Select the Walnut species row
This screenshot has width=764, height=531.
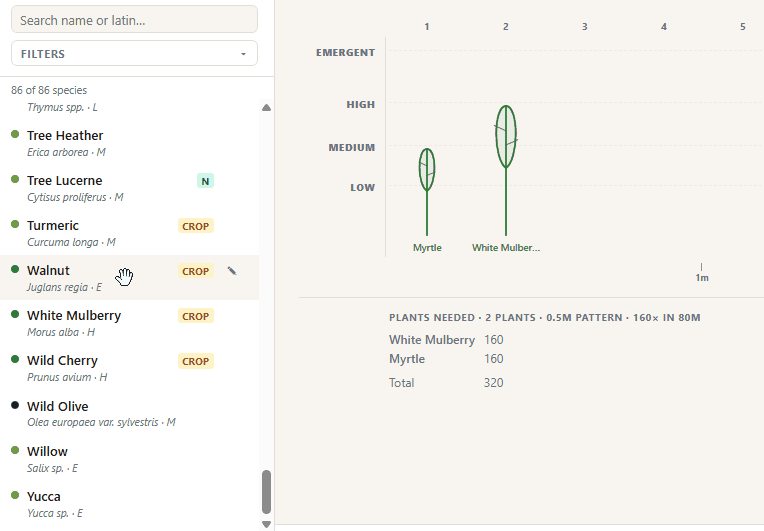(129, 278)
